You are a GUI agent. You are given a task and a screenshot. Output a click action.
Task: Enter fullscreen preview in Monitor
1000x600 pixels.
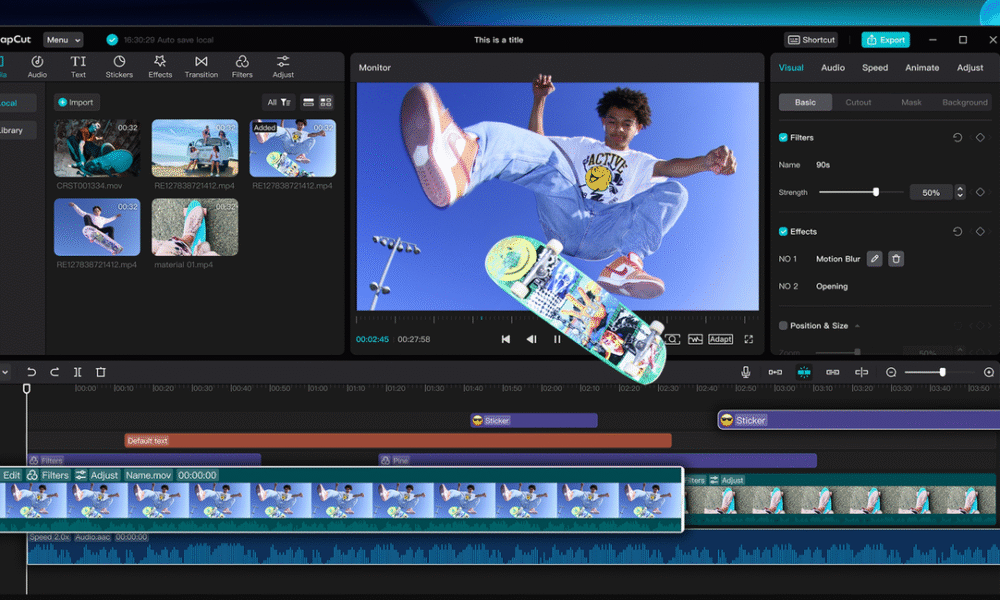[748, 339]
